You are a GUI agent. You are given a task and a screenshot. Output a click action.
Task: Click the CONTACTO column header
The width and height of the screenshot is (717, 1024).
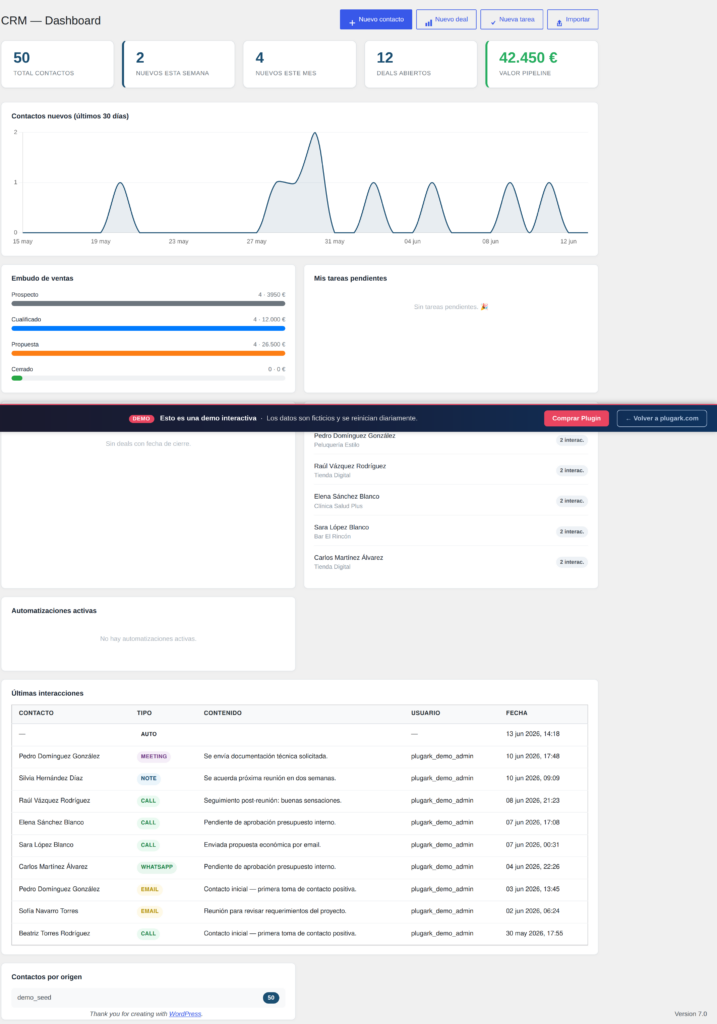click(x=36, y=713)
